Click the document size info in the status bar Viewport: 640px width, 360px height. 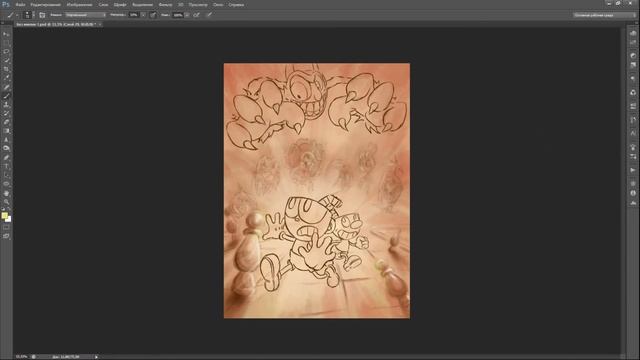point(66,357)
